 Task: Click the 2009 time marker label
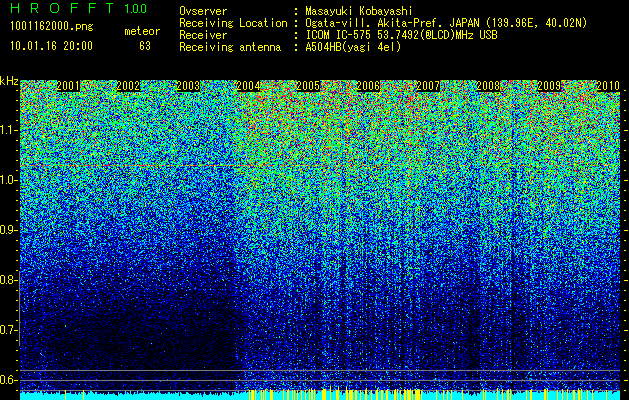(549, 86)
